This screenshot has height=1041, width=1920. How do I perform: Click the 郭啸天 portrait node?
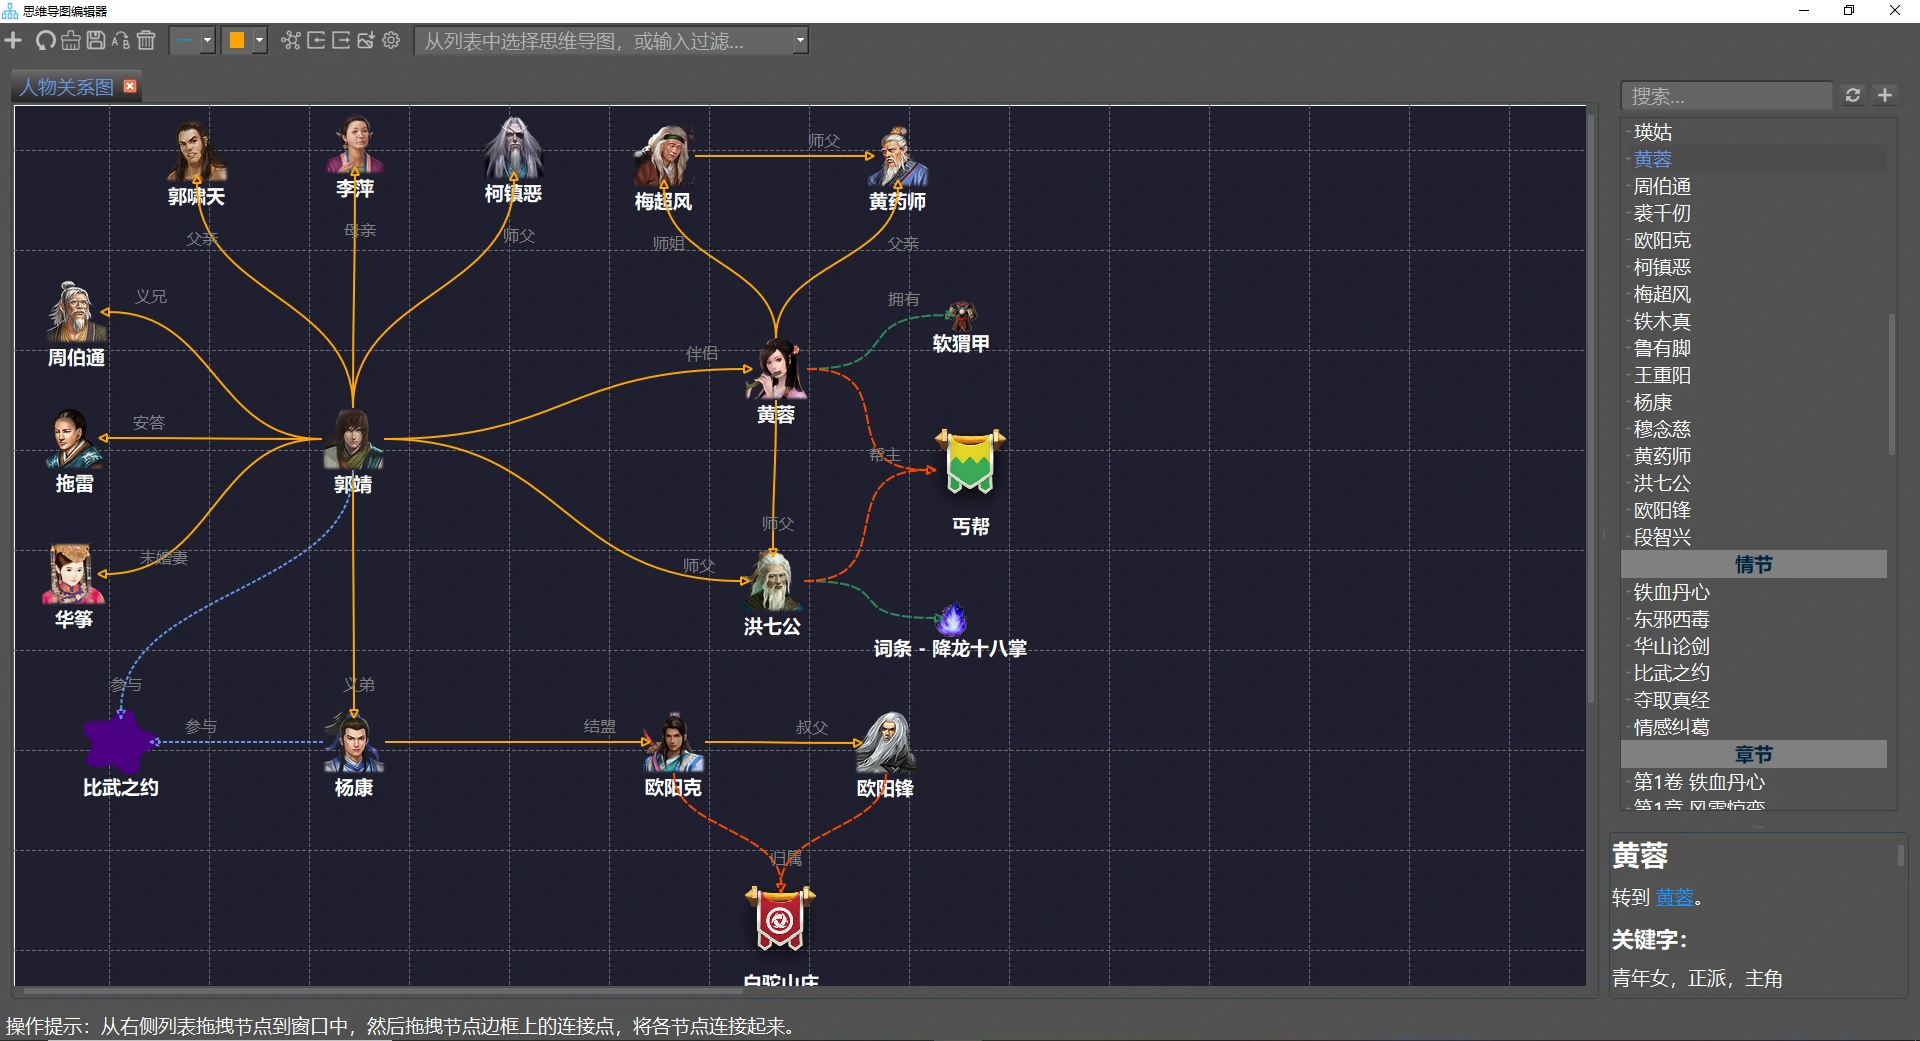pos(196,151)
